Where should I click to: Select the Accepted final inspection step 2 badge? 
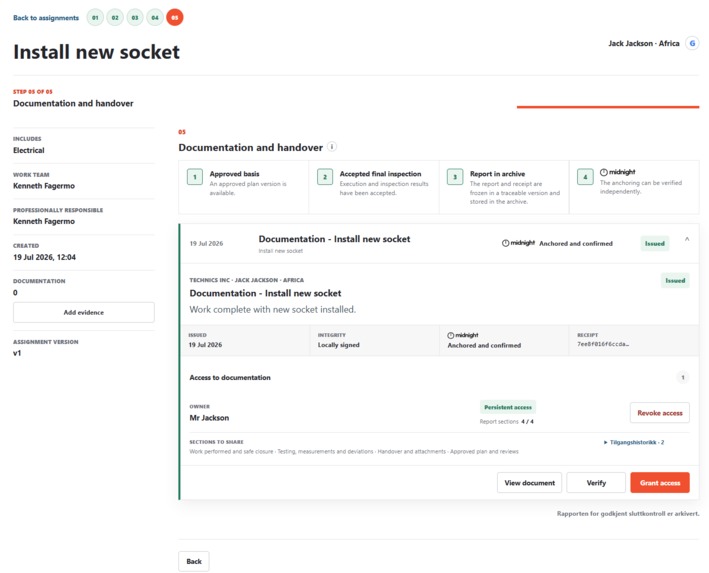pos(325,177)
